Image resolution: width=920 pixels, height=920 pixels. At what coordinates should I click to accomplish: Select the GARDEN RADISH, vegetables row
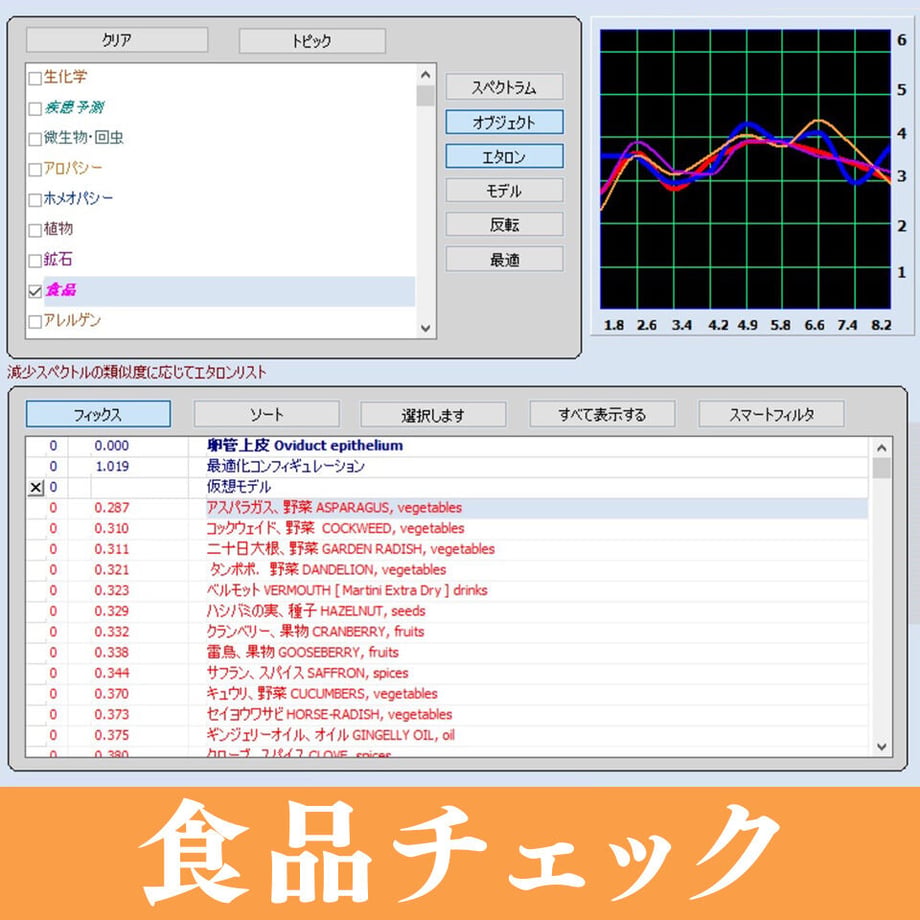pos(447,549)
